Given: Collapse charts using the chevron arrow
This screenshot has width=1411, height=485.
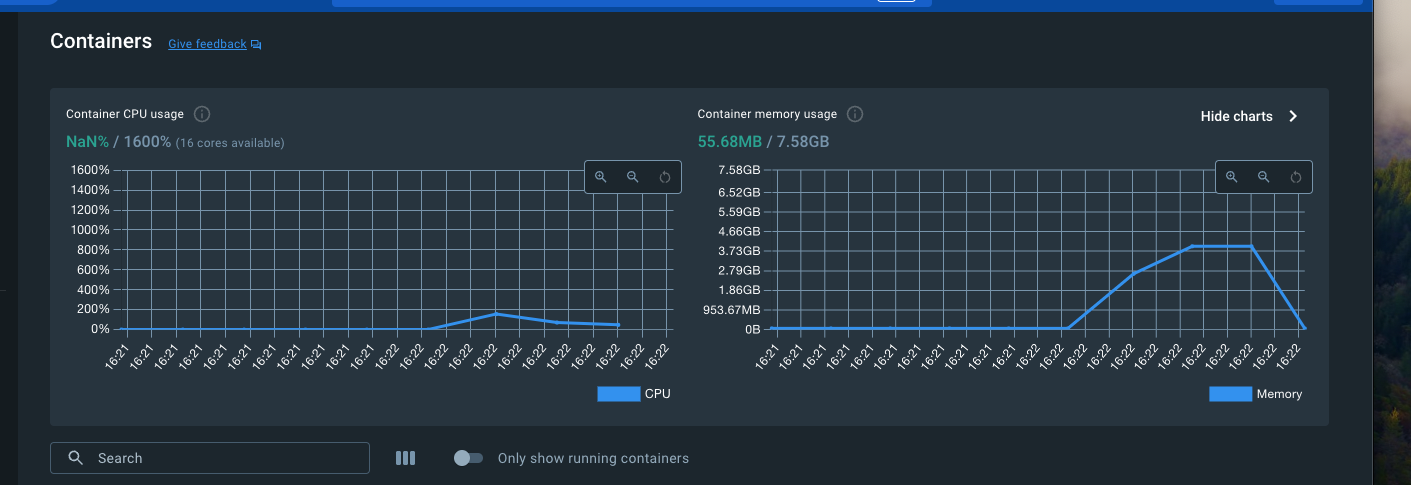Looking at the screenshot, I should [1293, 116].
